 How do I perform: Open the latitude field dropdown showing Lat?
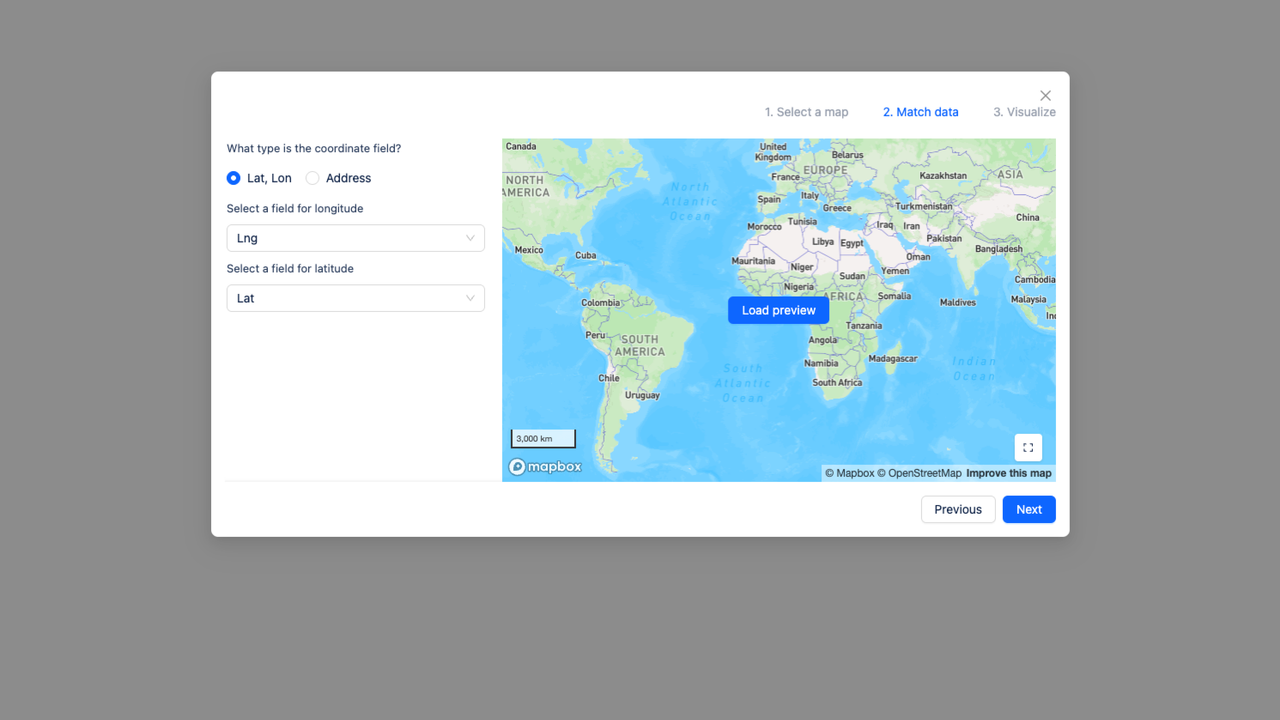pos(356,298)
